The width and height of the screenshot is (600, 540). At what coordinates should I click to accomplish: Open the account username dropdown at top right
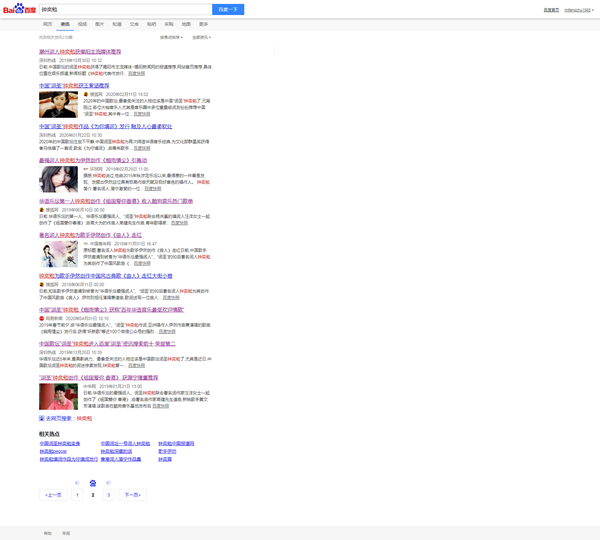click(x=579, y=10)
